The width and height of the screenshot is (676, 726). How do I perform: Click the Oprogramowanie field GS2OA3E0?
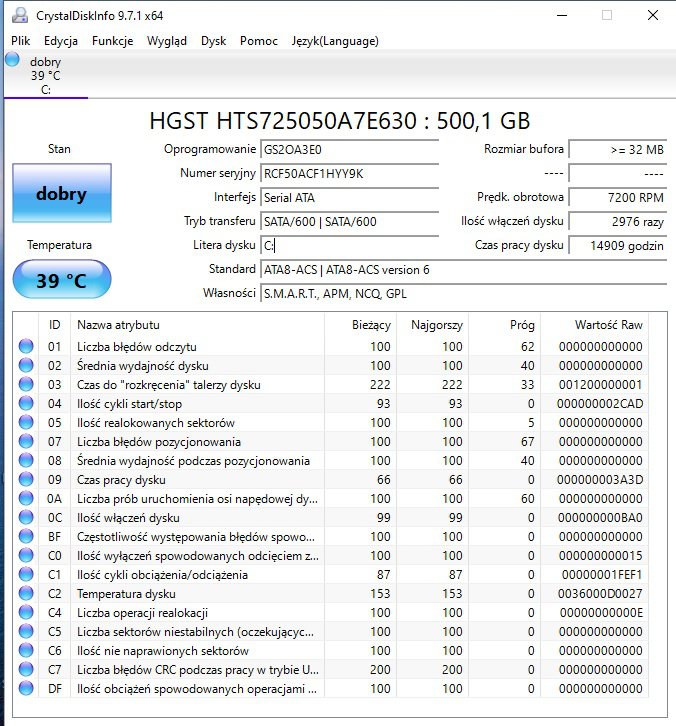click(x=350, y=150)
